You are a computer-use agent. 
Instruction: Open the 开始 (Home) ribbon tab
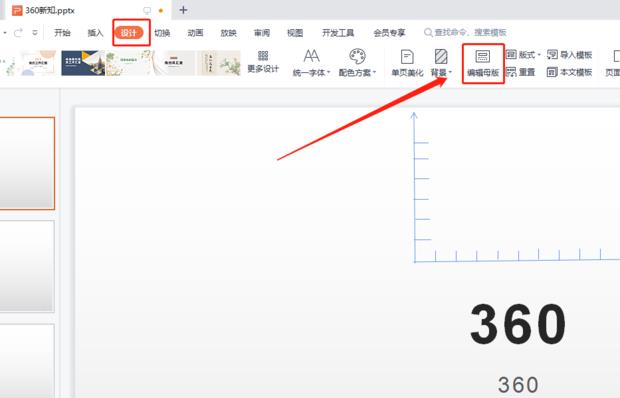click(62, 33)
